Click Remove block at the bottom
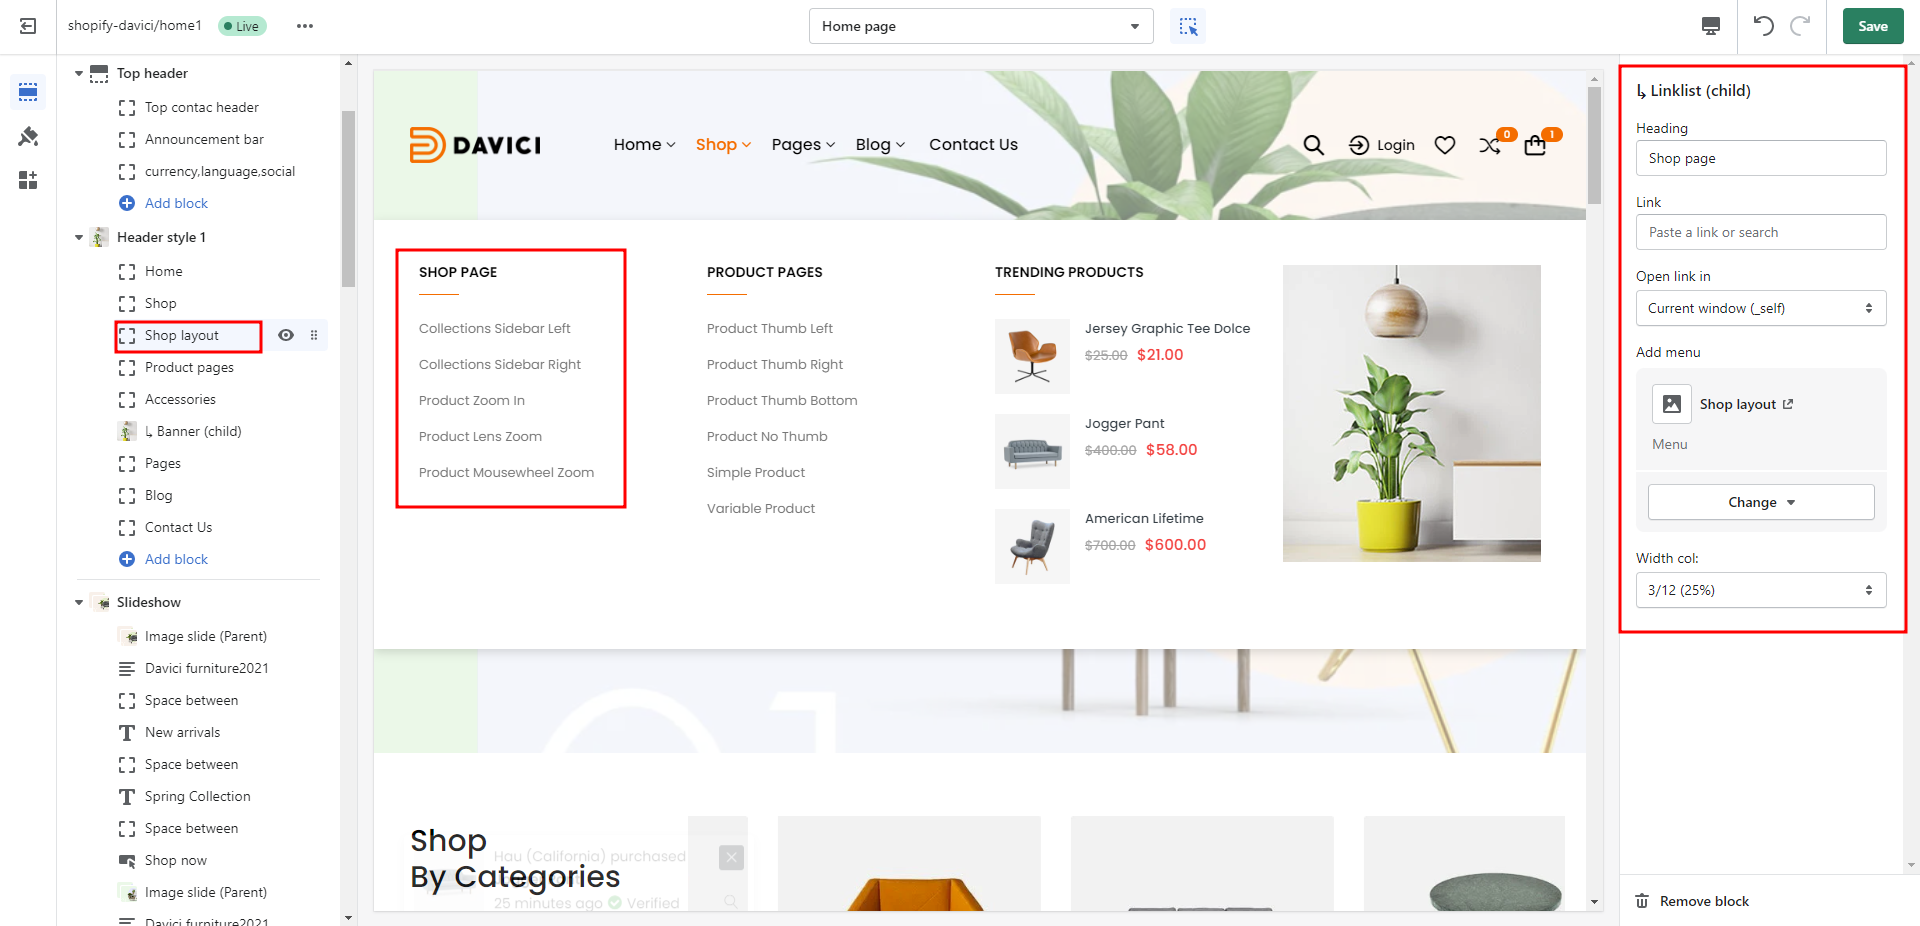The height and width of the screenshot is (926, 1920). click(1703, 901)
